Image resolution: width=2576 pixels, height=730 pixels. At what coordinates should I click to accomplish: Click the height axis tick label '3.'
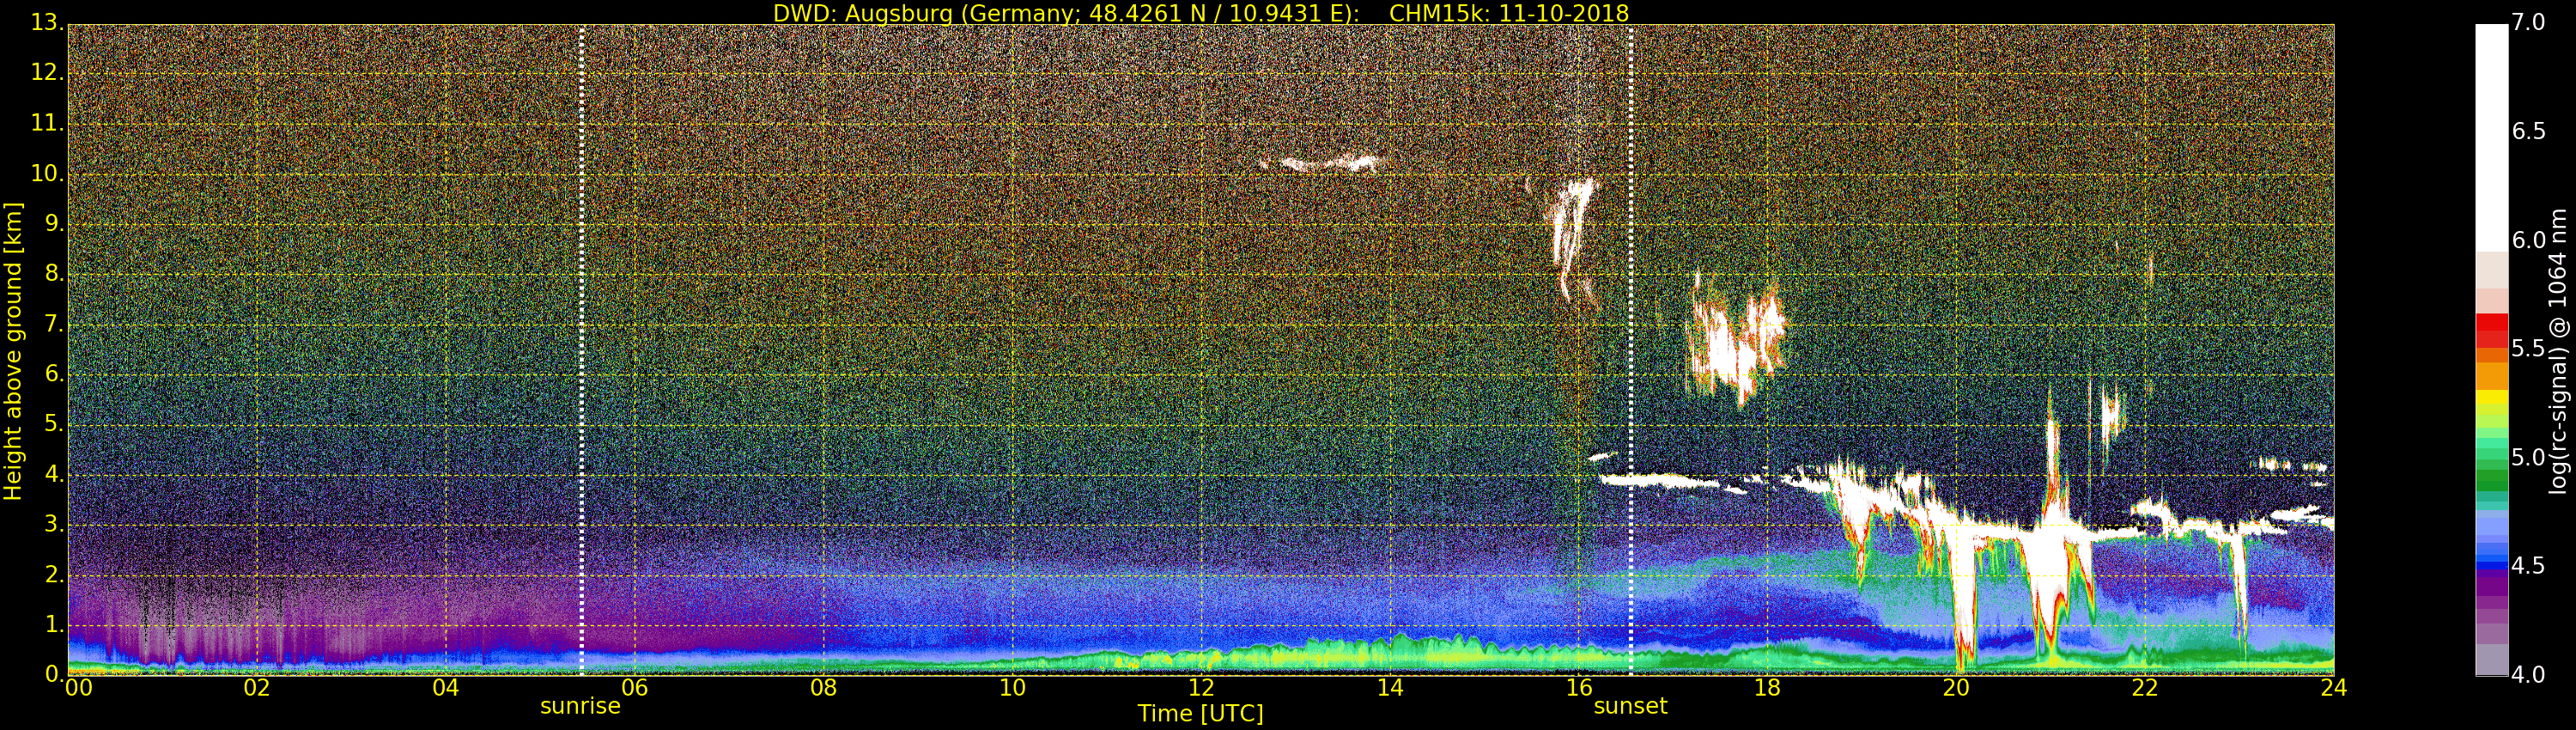[x=54, y=524]
